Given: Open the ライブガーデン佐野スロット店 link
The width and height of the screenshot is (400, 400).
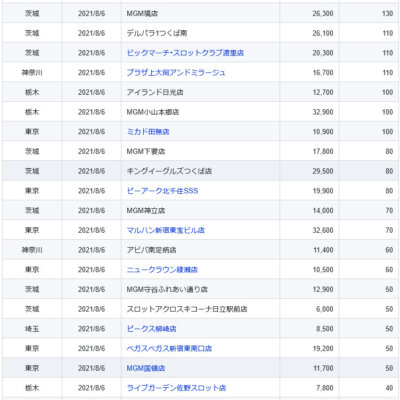Looking at the screenshot, I should coord(176,388).
